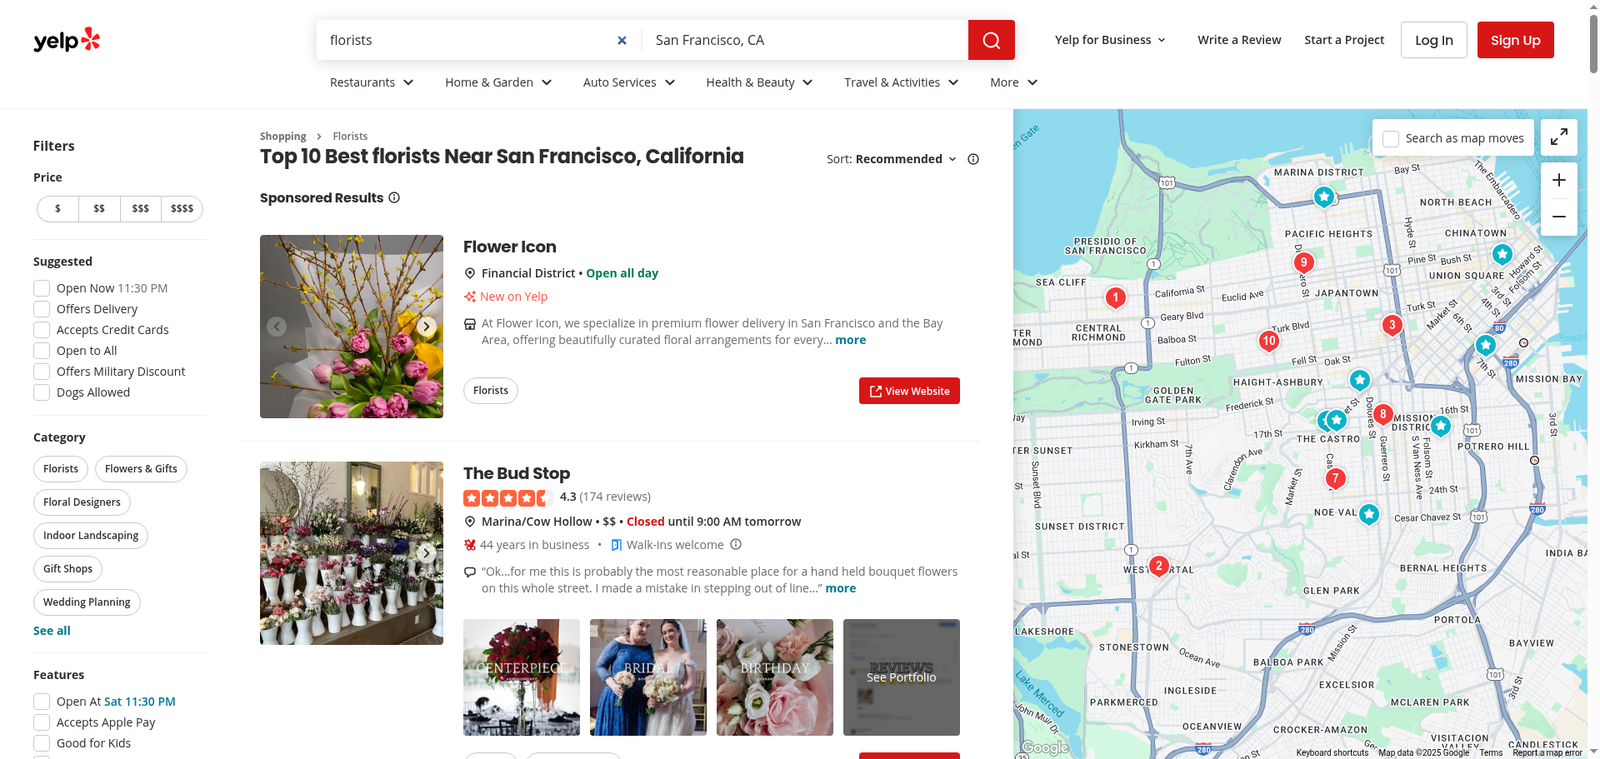Click the San Francisco, CA location field
Screen dimensions: 1600x759
click(805, 40)
